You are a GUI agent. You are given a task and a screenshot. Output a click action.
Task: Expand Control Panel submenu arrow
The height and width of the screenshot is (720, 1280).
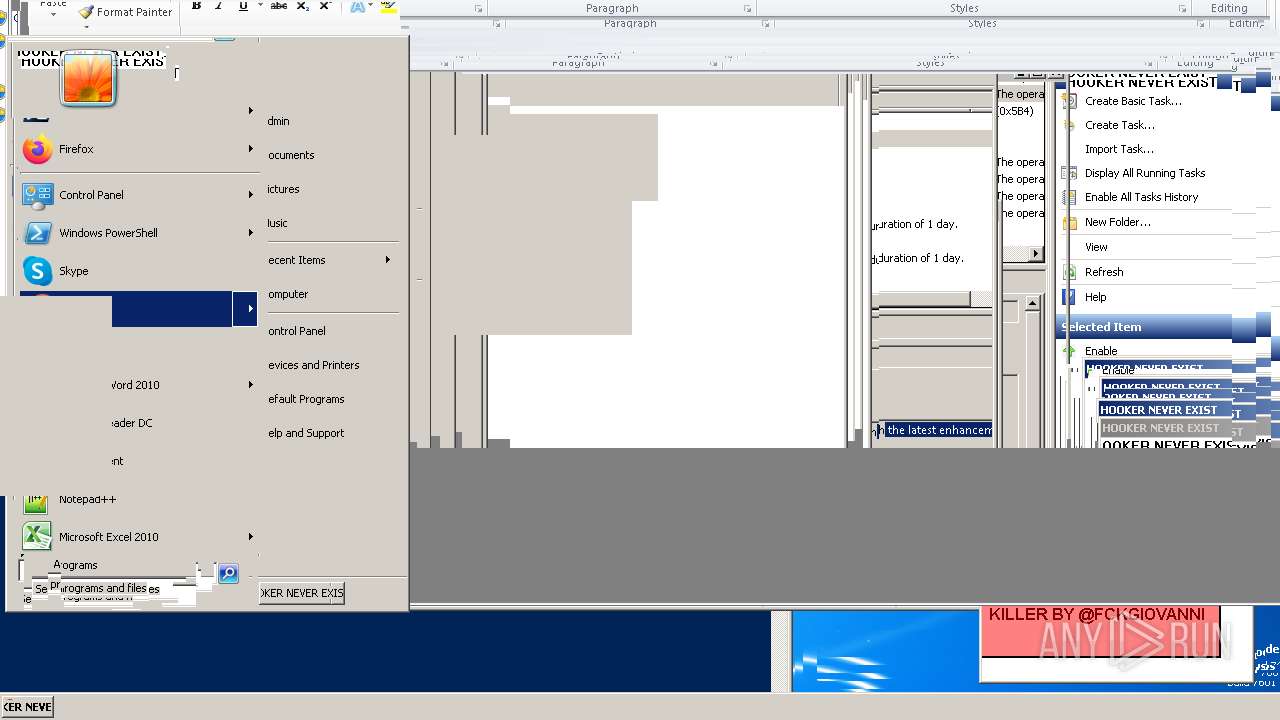click(x=251, y=195)
